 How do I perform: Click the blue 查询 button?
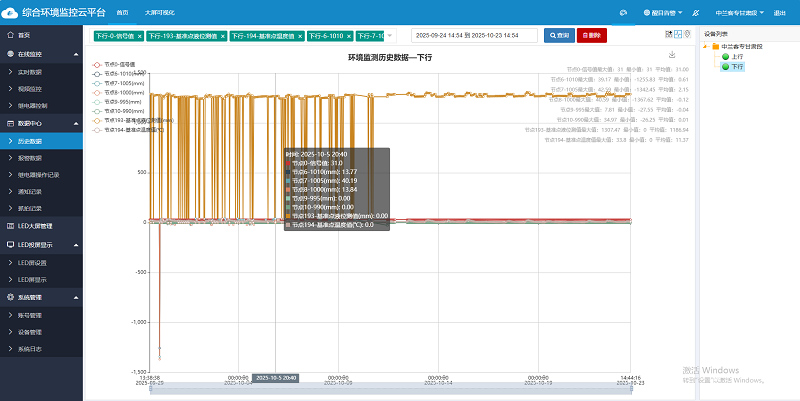coord(559,35)
